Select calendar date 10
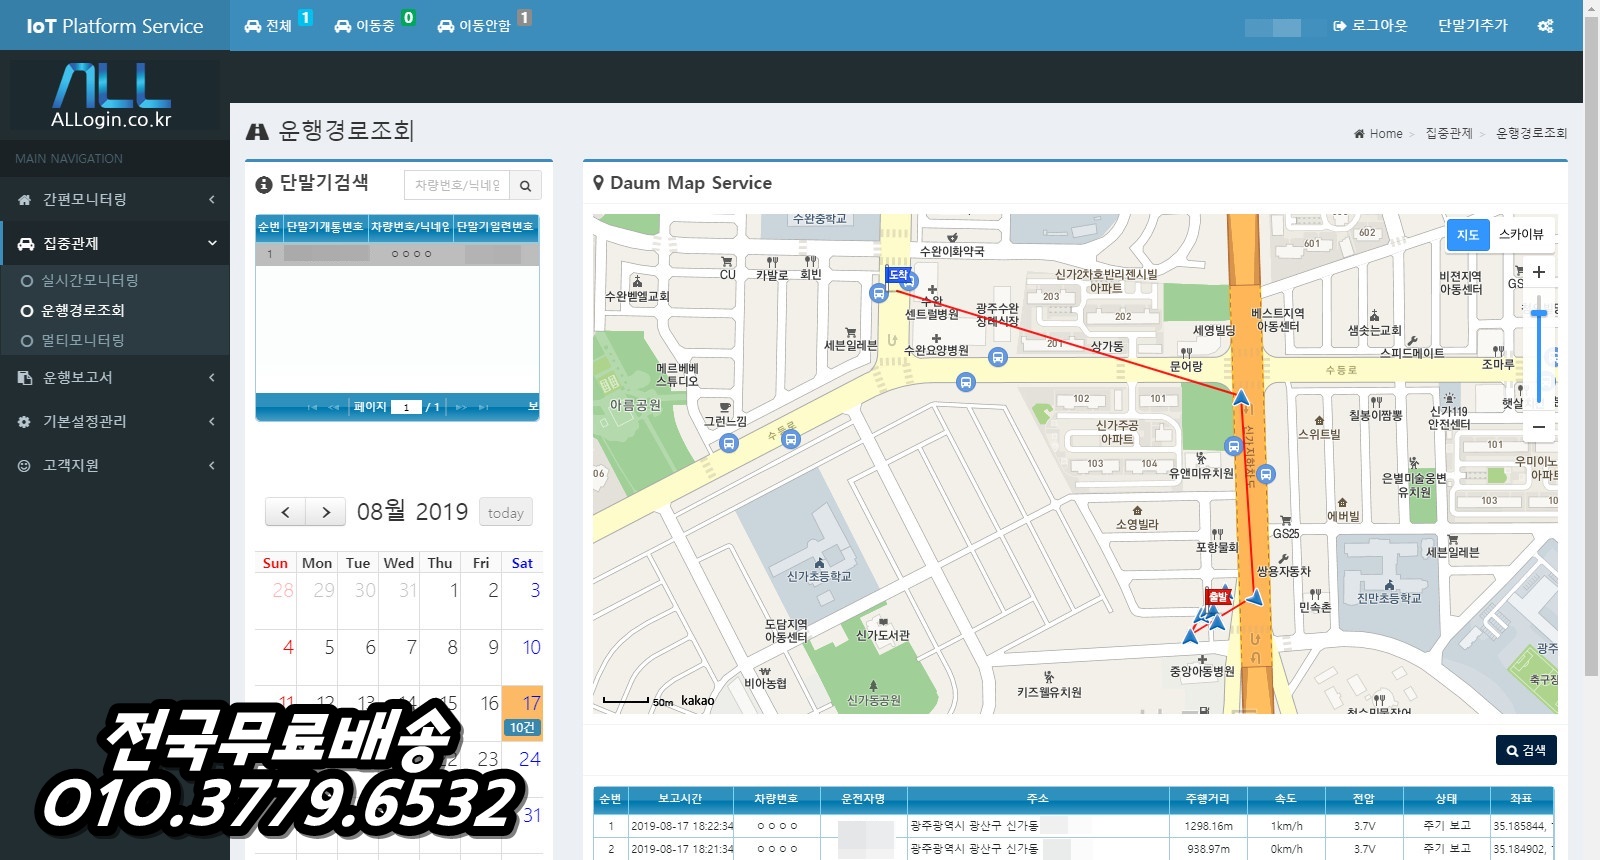 coord(531,648)
